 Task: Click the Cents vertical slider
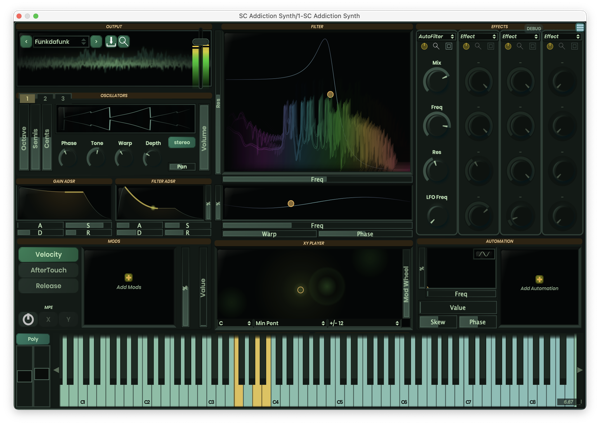point(47,137)
